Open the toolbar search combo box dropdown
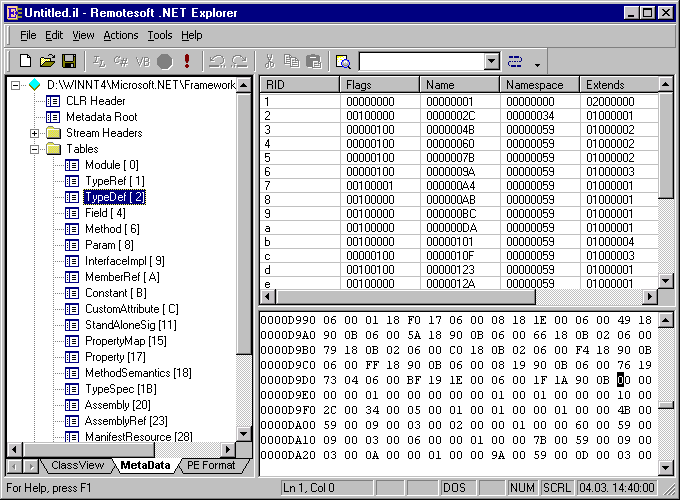Image resolution: width=680 pixels, height=500 pixels. tap(491, 61)
